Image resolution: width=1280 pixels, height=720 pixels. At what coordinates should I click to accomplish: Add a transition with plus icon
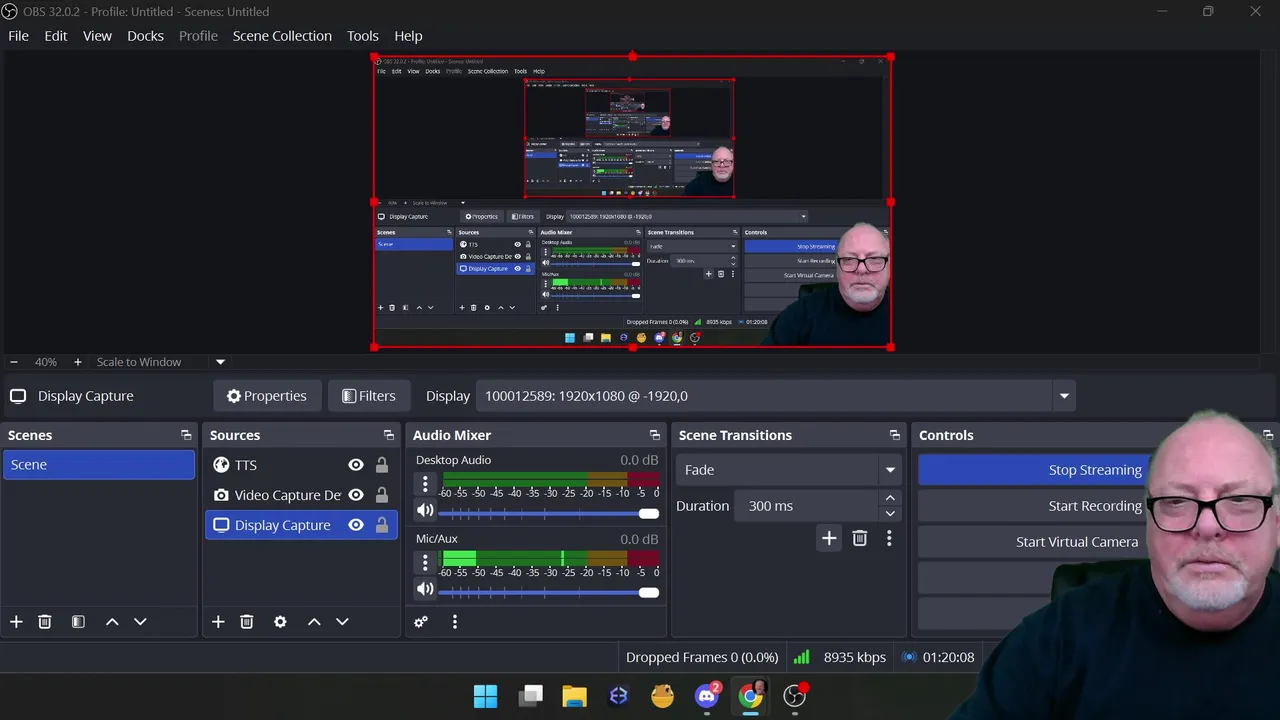[x=829, y=538]
